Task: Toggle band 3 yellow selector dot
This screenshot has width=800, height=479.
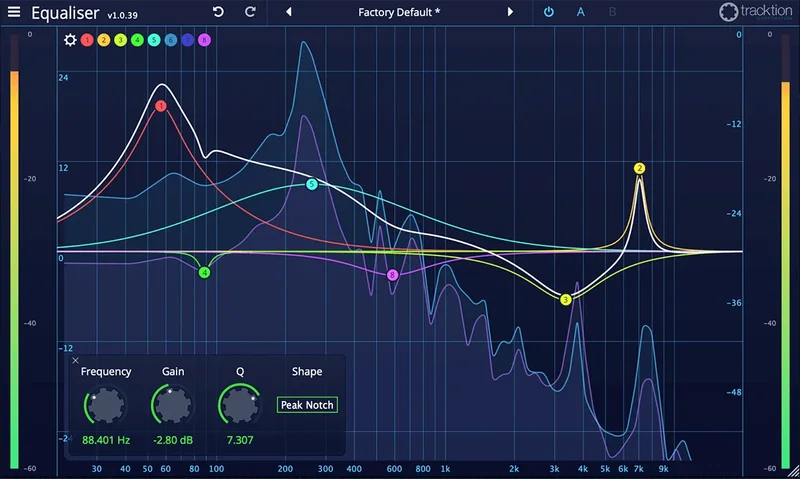Action: point(120,40)
